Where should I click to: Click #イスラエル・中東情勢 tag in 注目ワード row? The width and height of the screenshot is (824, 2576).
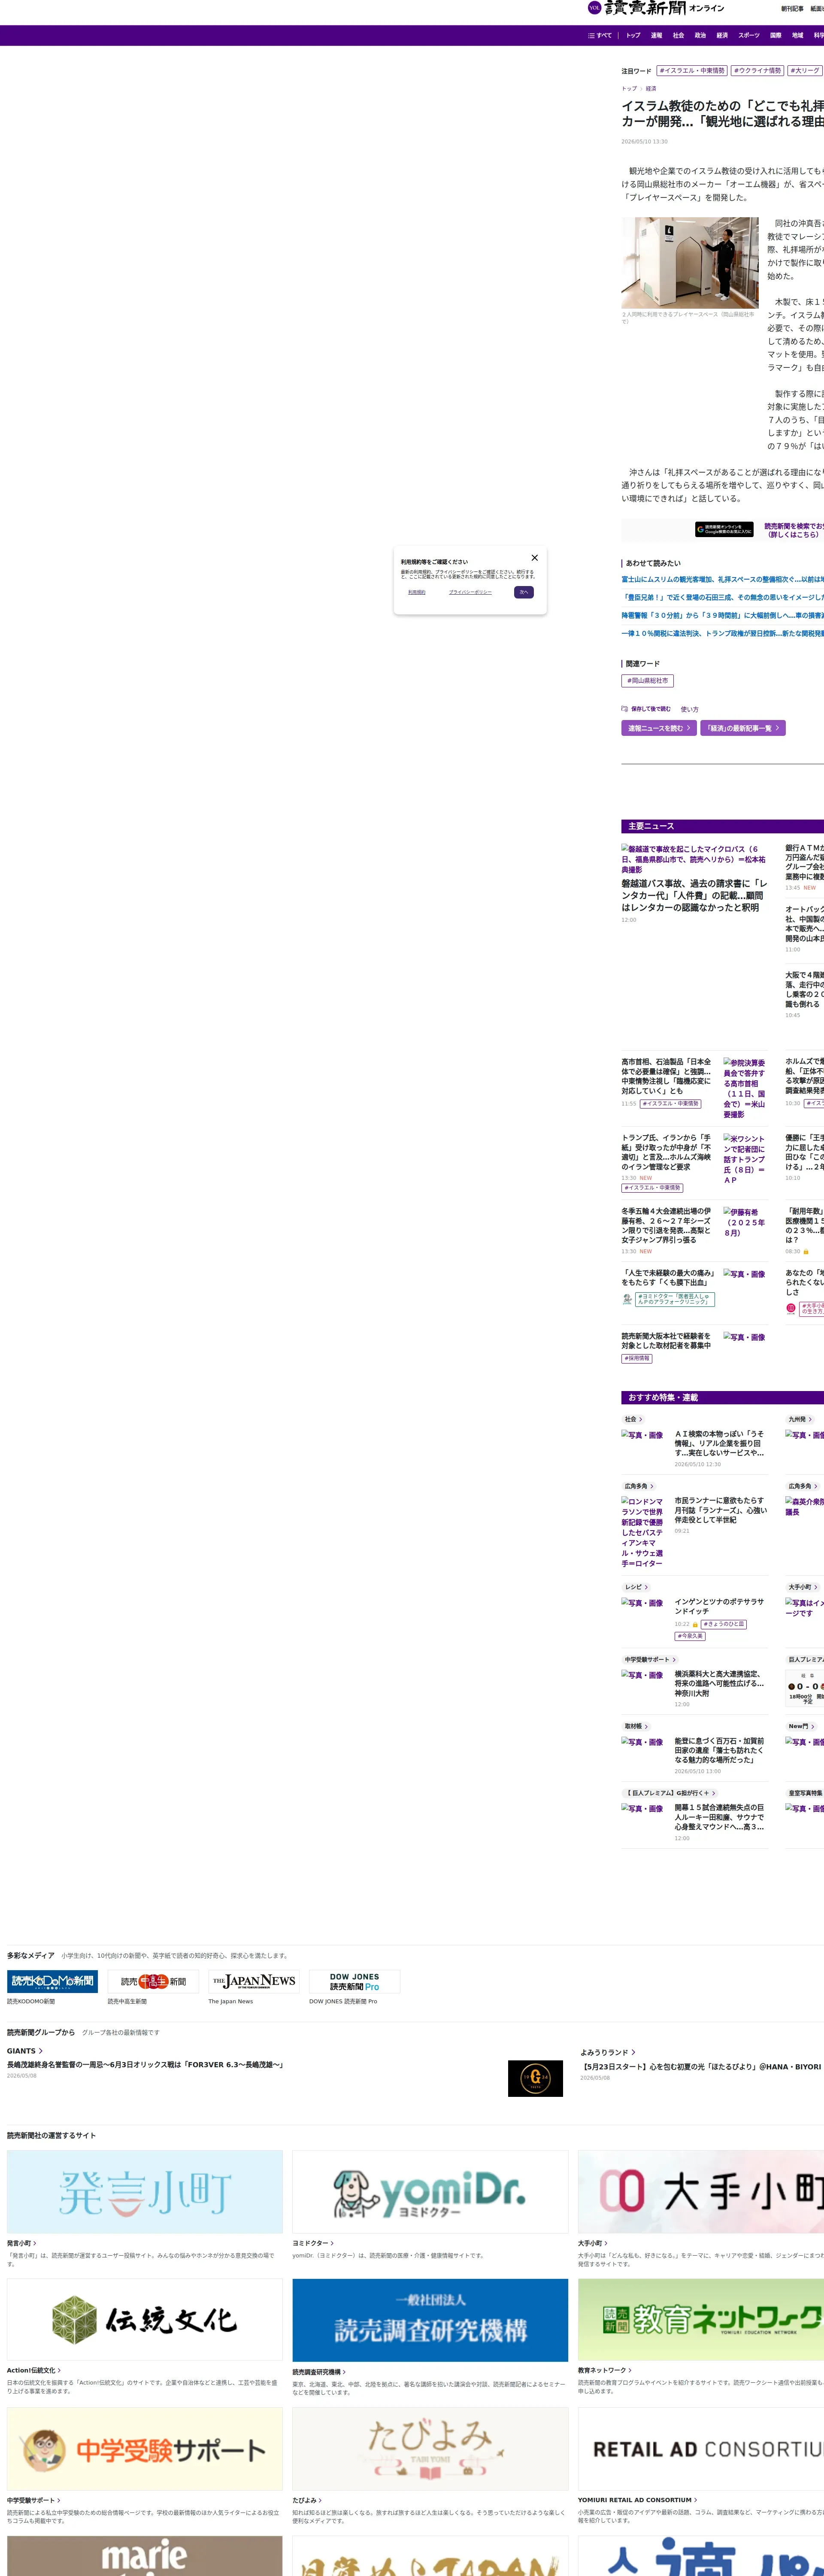(x=692, y=71)
